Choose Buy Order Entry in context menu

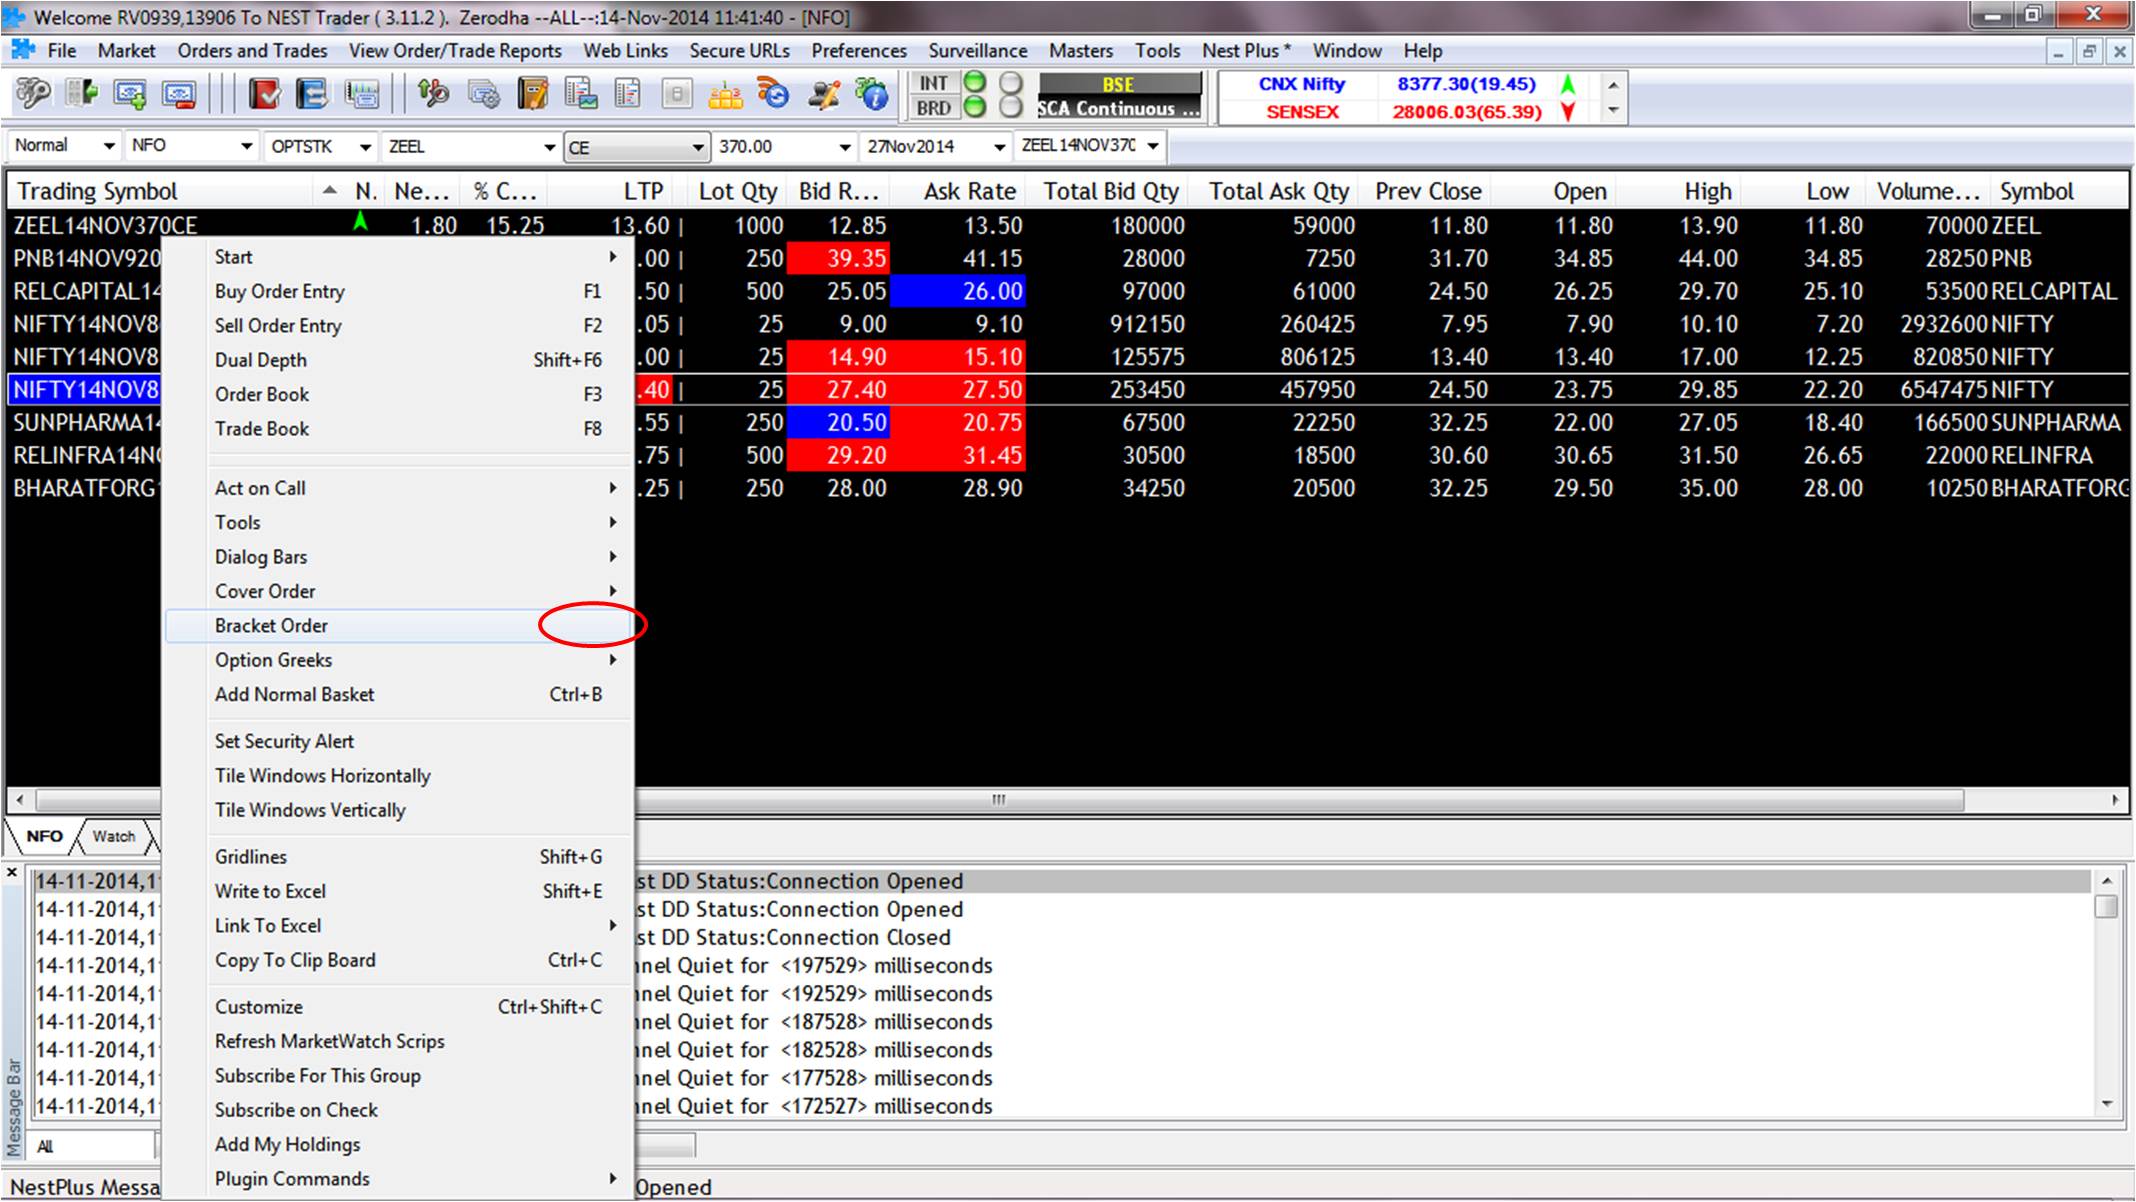click(x=398, y=291)
